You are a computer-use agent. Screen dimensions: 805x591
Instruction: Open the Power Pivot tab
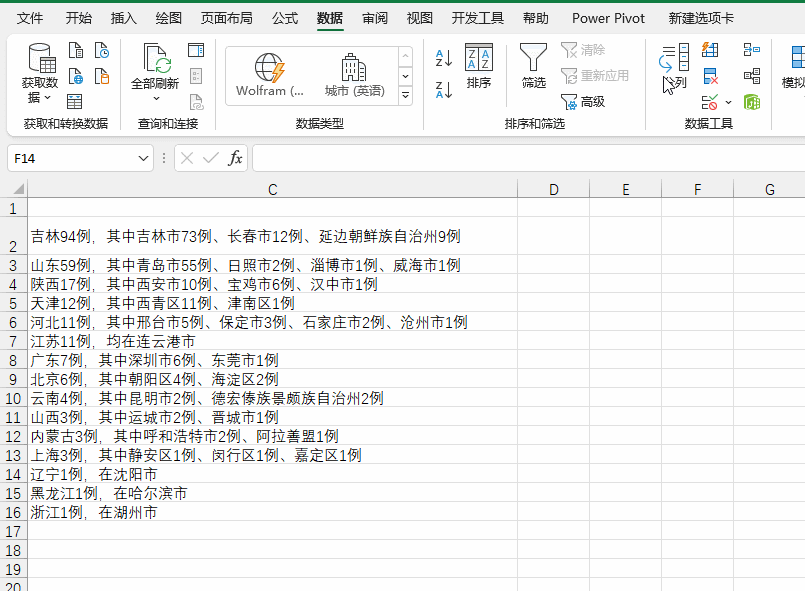(607, 18)
